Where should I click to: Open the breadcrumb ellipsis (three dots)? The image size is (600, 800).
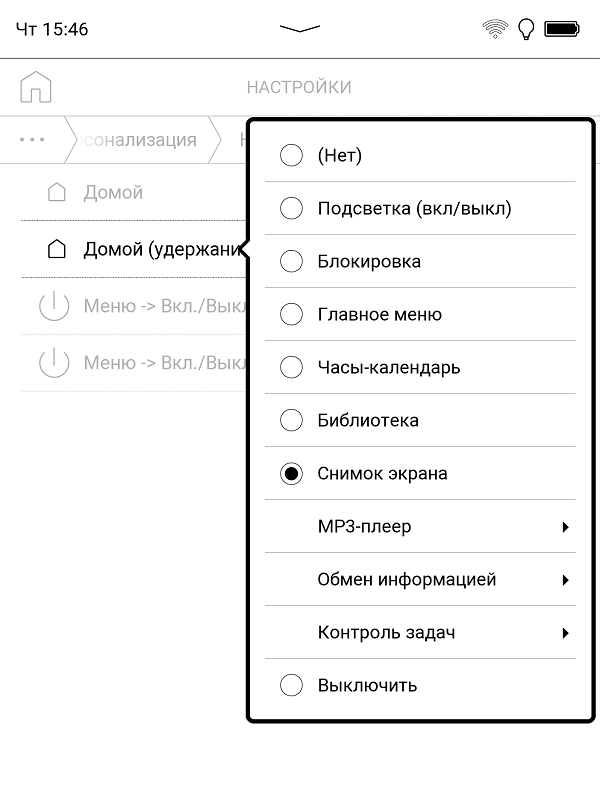[32, 140]
